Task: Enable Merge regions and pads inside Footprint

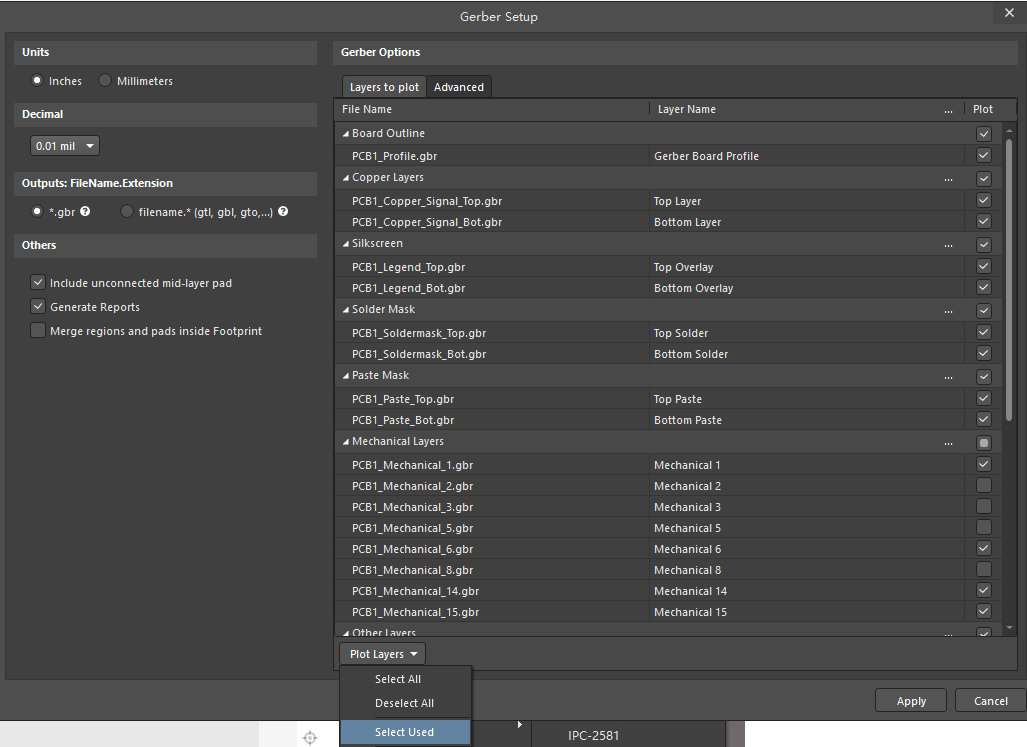Action: (38, 331)
